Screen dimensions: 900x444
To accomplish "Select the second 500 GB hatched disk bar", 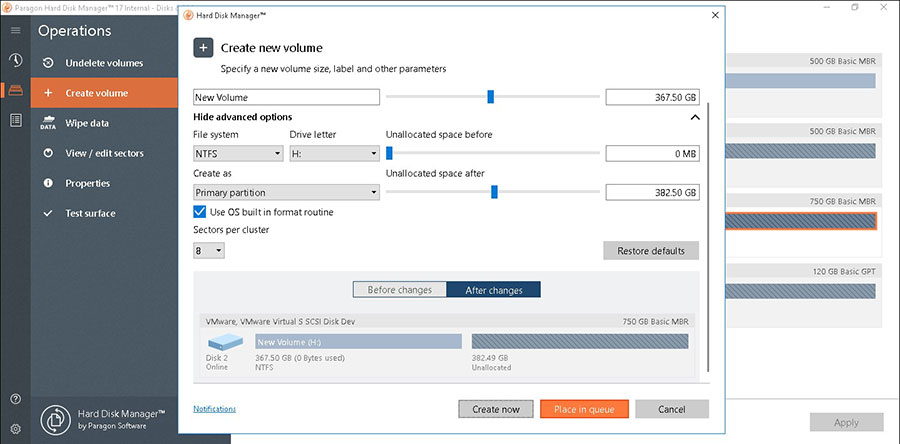I will [800, 151].
